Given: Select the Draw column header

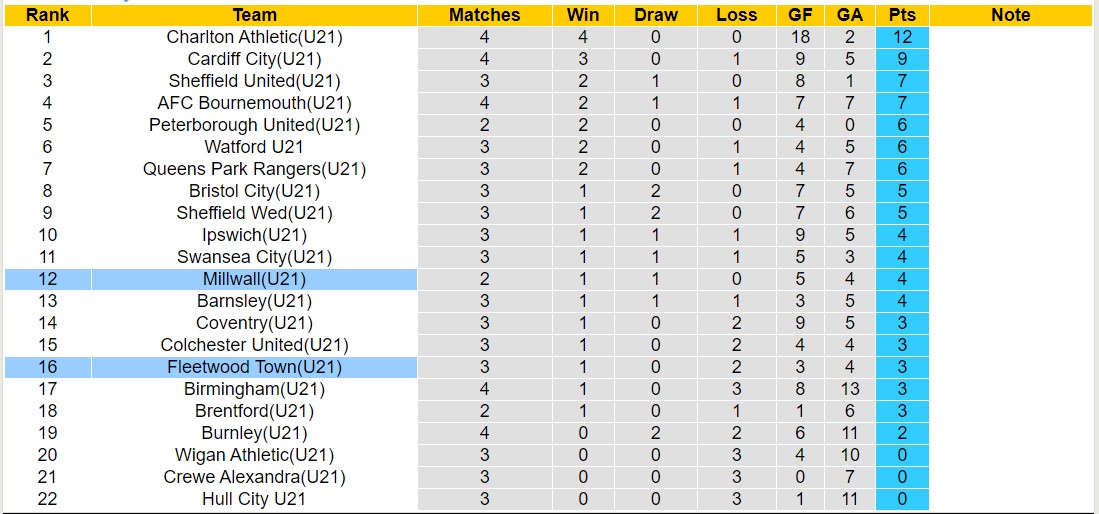Looking at the screenshot, I should 655,15.
